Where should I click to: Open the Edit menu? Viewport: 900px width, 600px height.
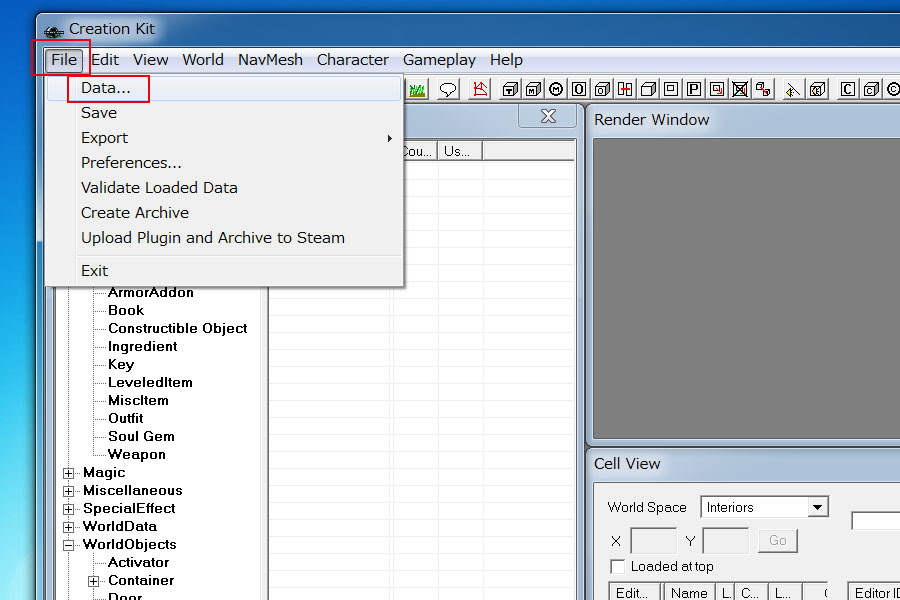[x=105, y=60]
